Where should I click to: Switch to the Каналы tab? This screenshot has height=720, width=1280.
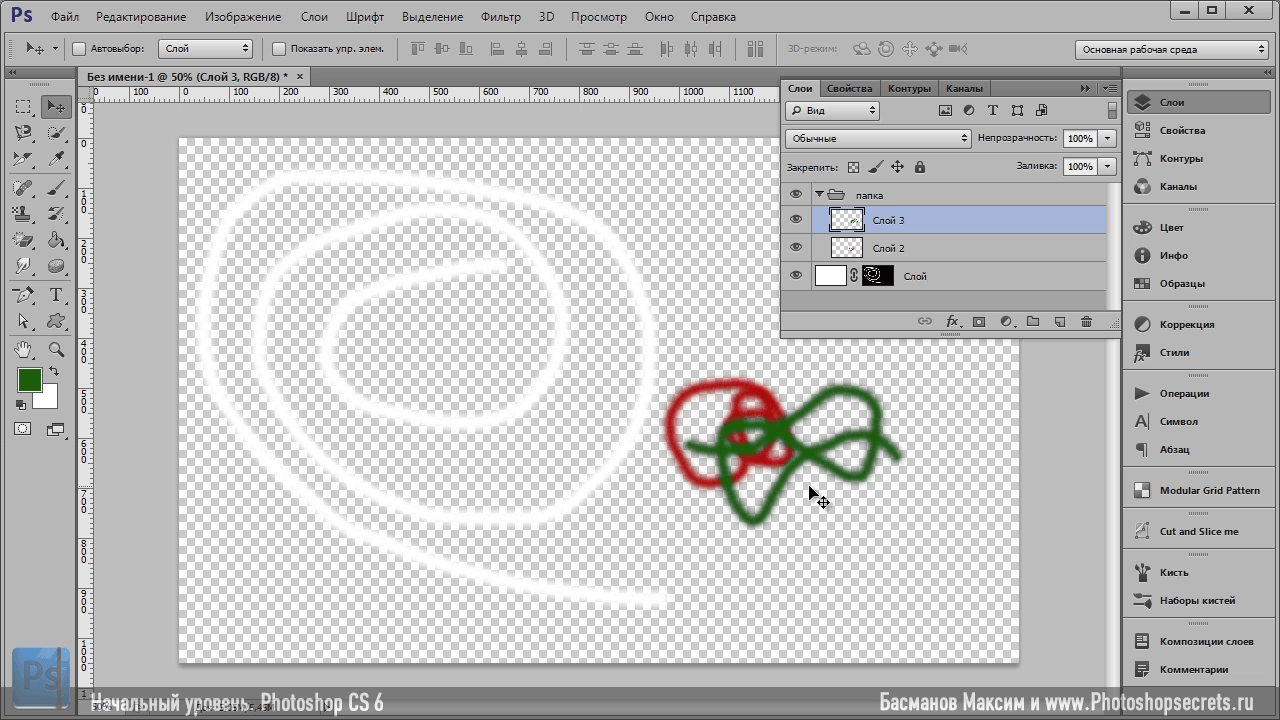click(964, 88)
